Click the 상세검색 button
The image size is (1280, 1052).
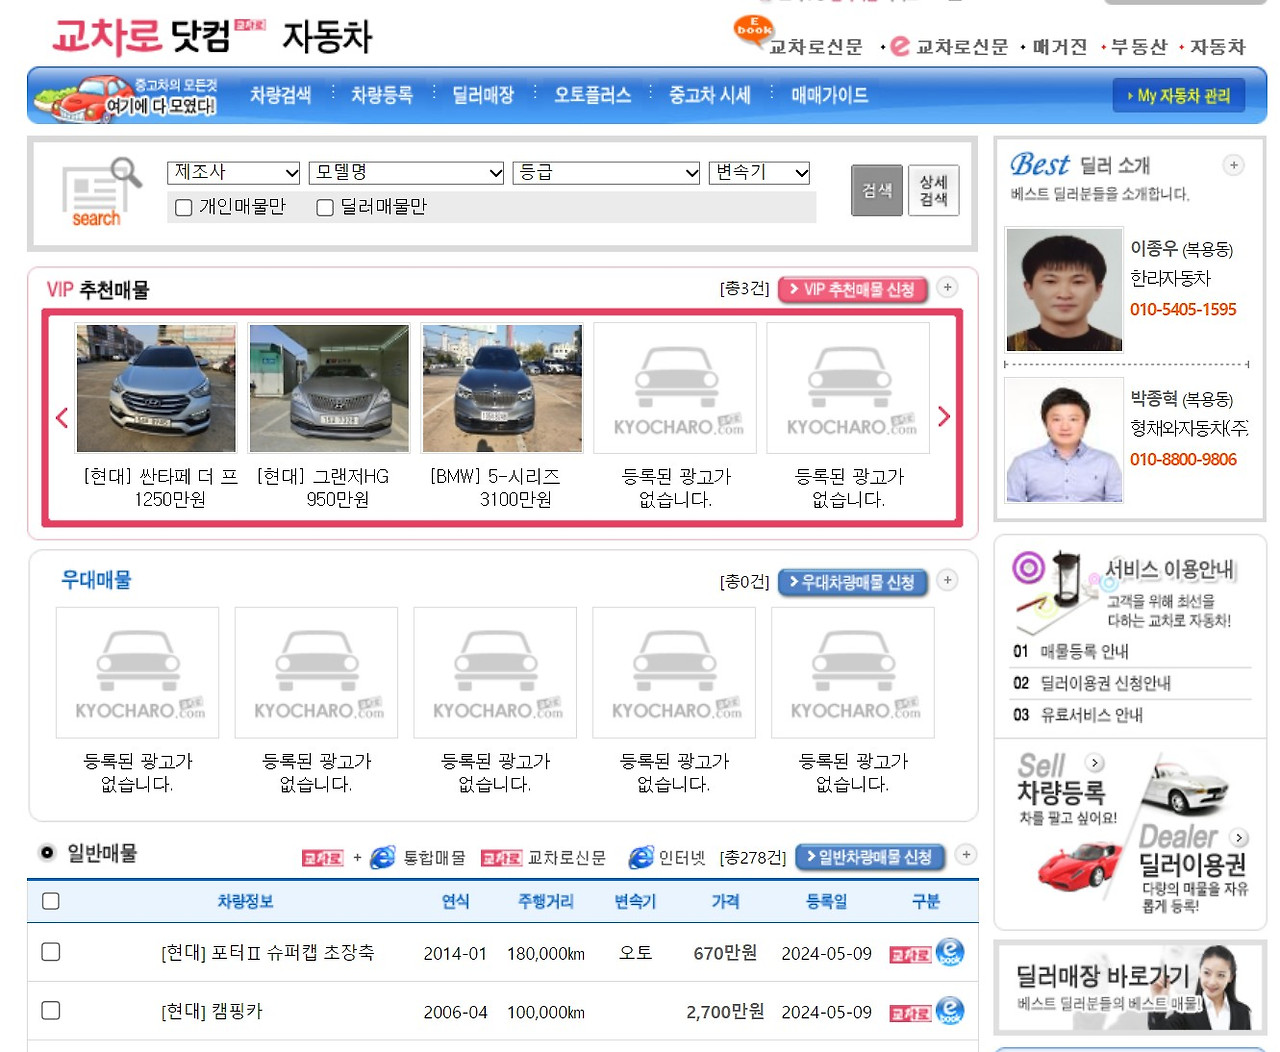pyautogui.click(x=933, y=190)
